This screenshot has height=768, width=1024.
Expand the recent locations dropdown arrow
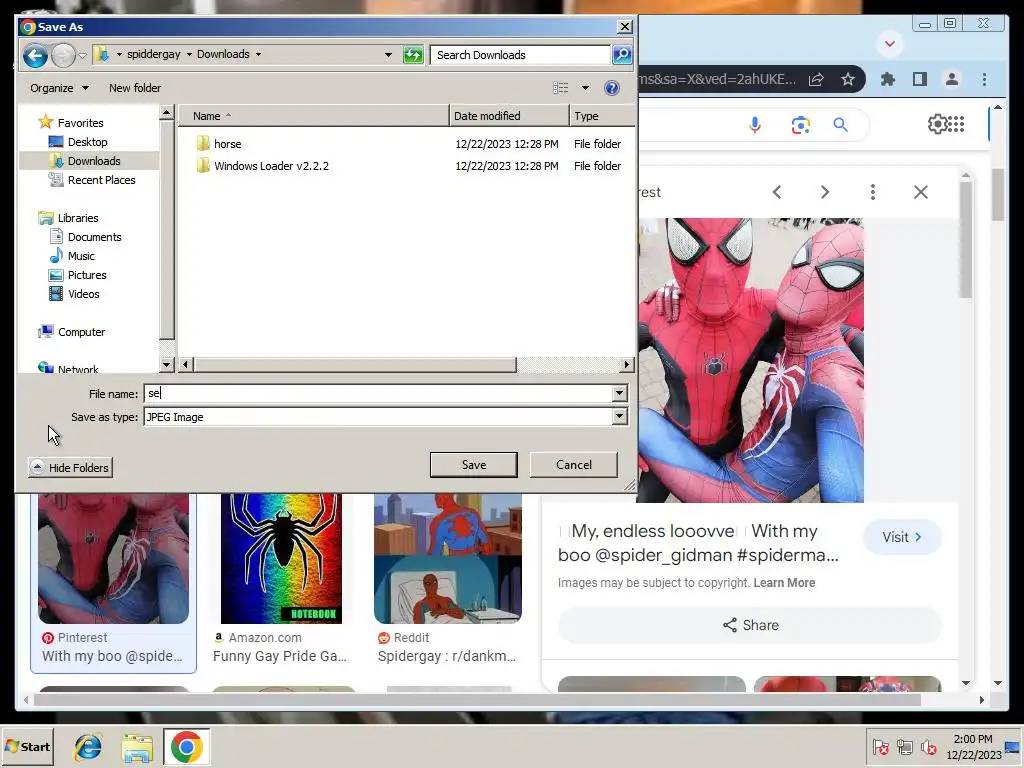click(82, 56)
